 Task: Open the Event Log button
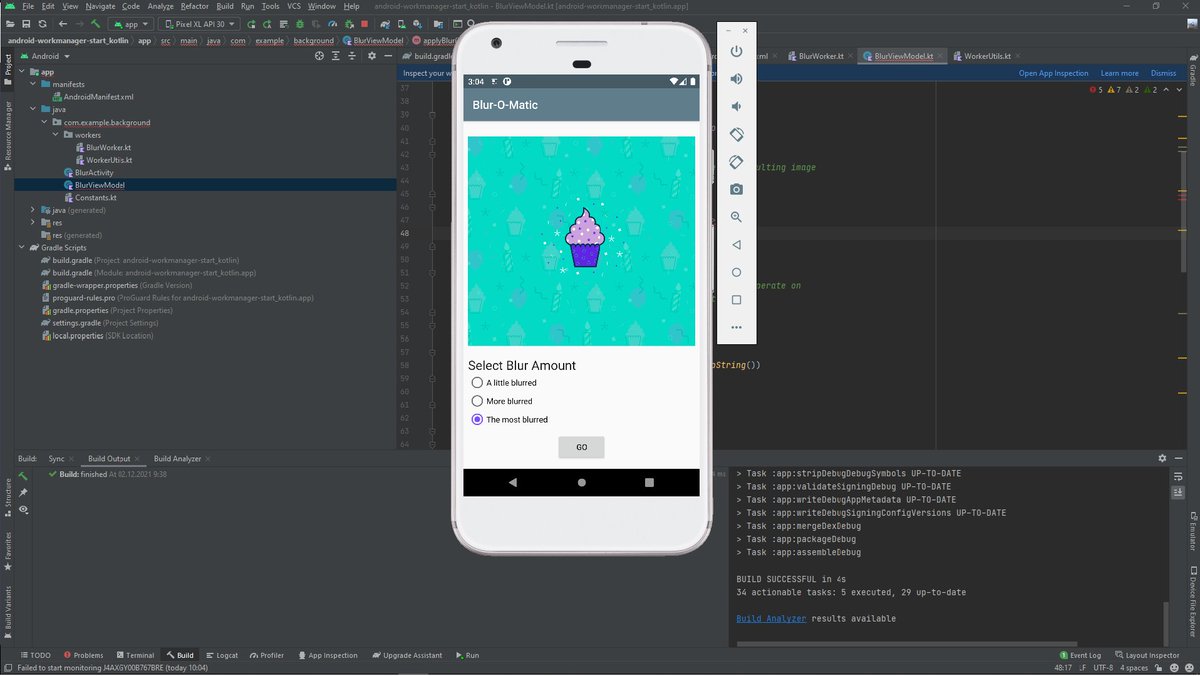tap(1079, 655)
